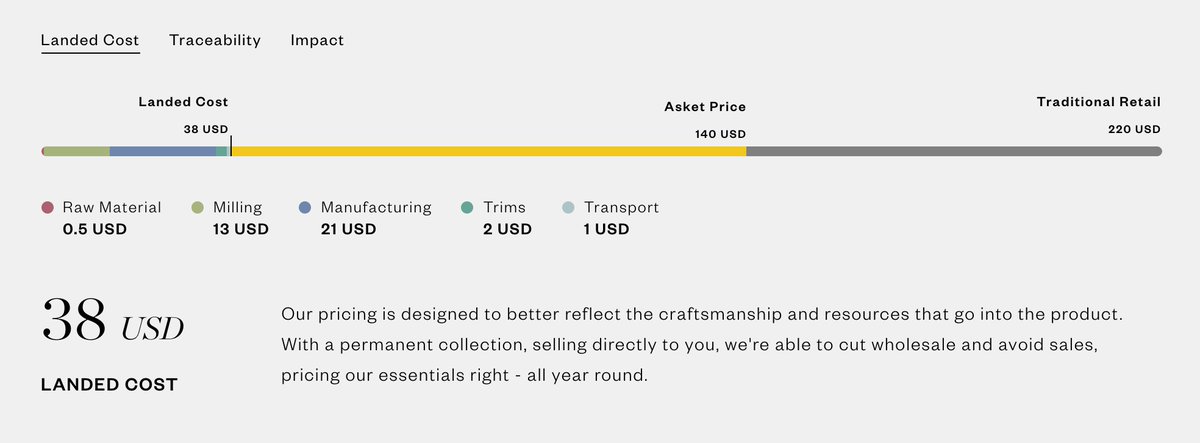Click the Manufacturing blue legend dot
The height and width of the screenshot is (443, 1200).
coord(305,208)
